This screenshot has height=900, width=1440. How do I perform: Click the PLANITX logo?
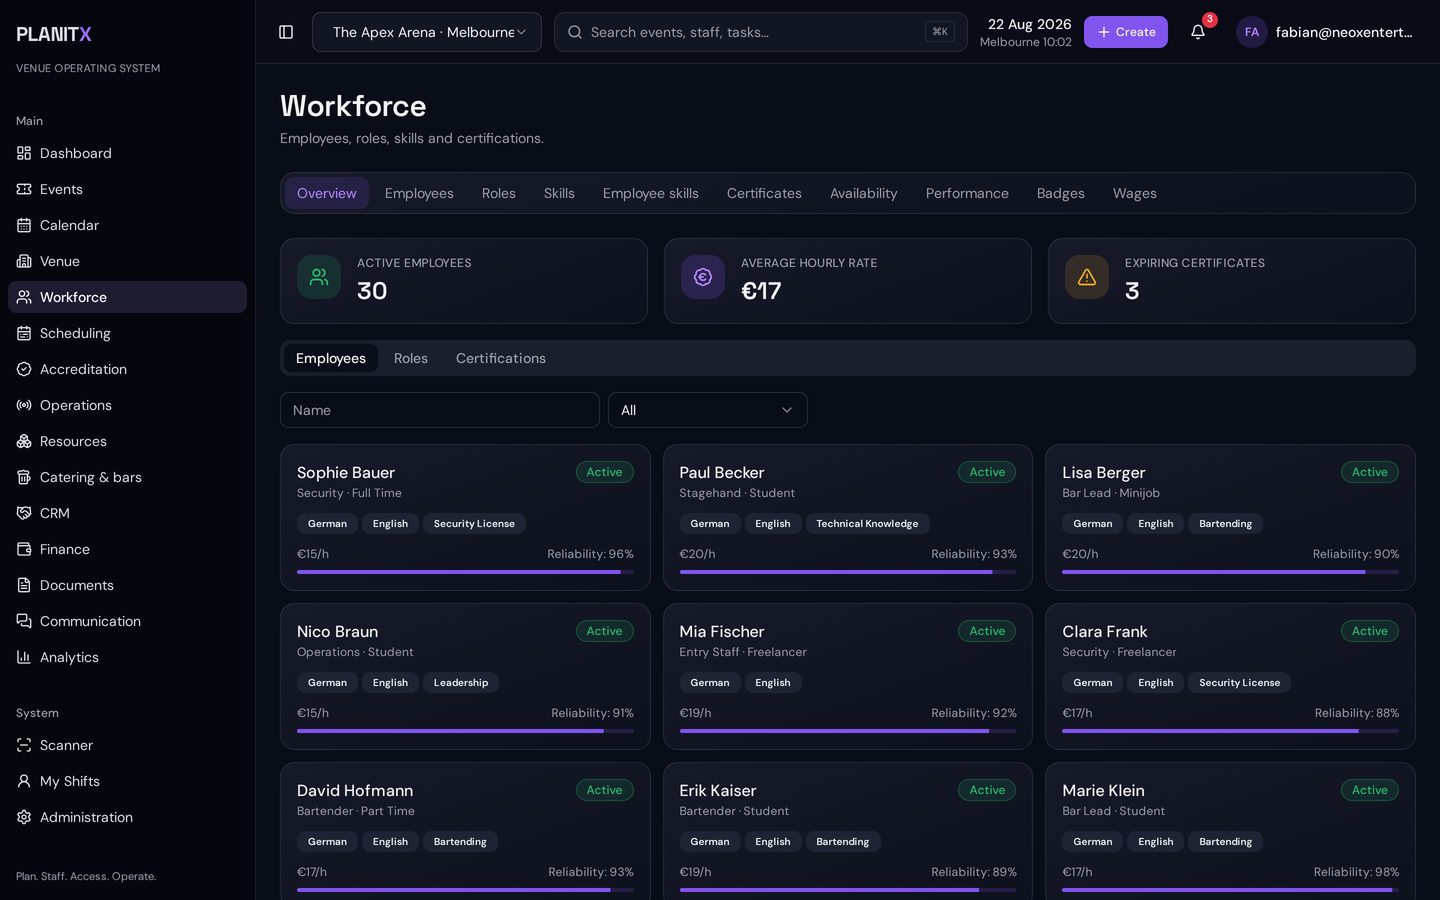point(54,34)
